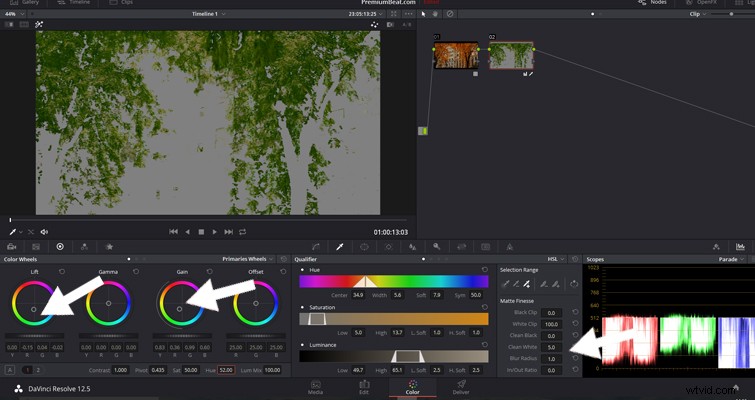755x400 pixels.
Task: Click the Play button under viewer
Action: click(215, 232)
